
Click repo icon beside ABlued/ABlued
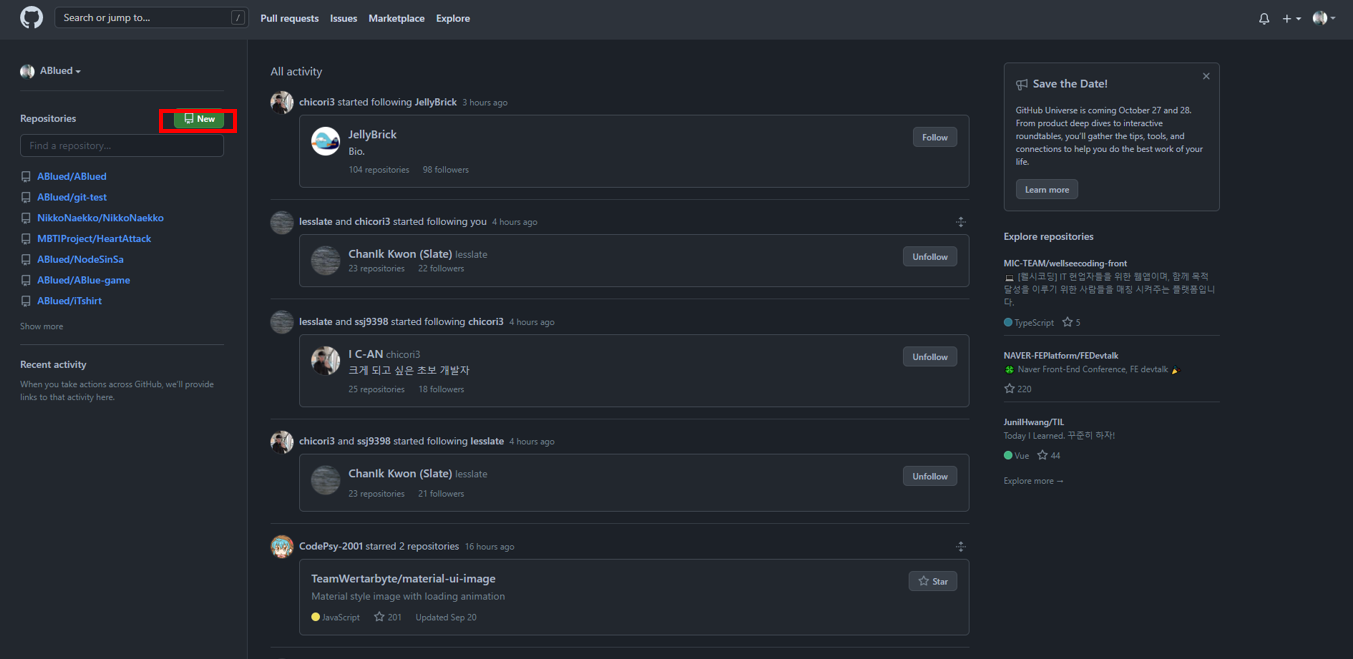pos(26,177)
